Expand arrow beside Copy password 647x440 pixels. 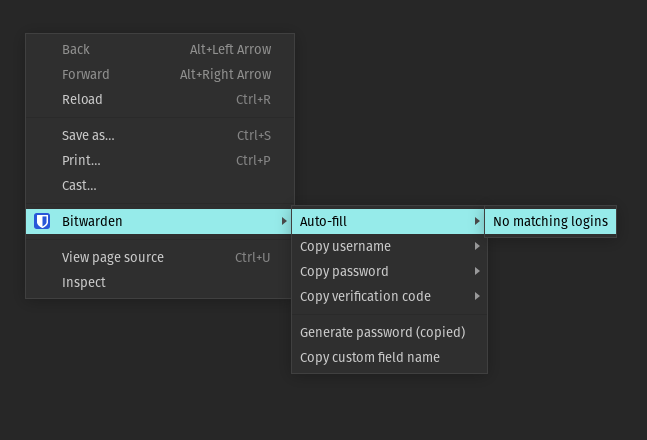tap(477, 271)
